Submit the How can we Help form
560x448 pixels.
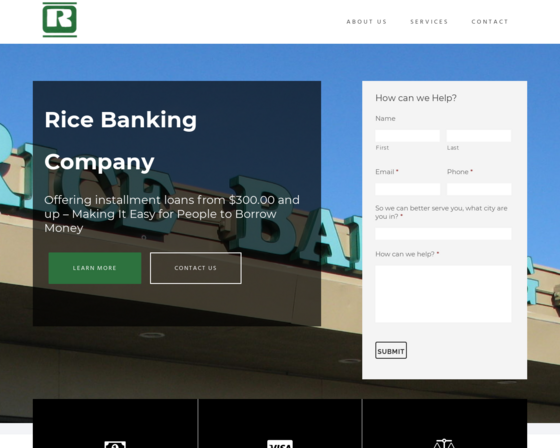click(x=391, y=350)
